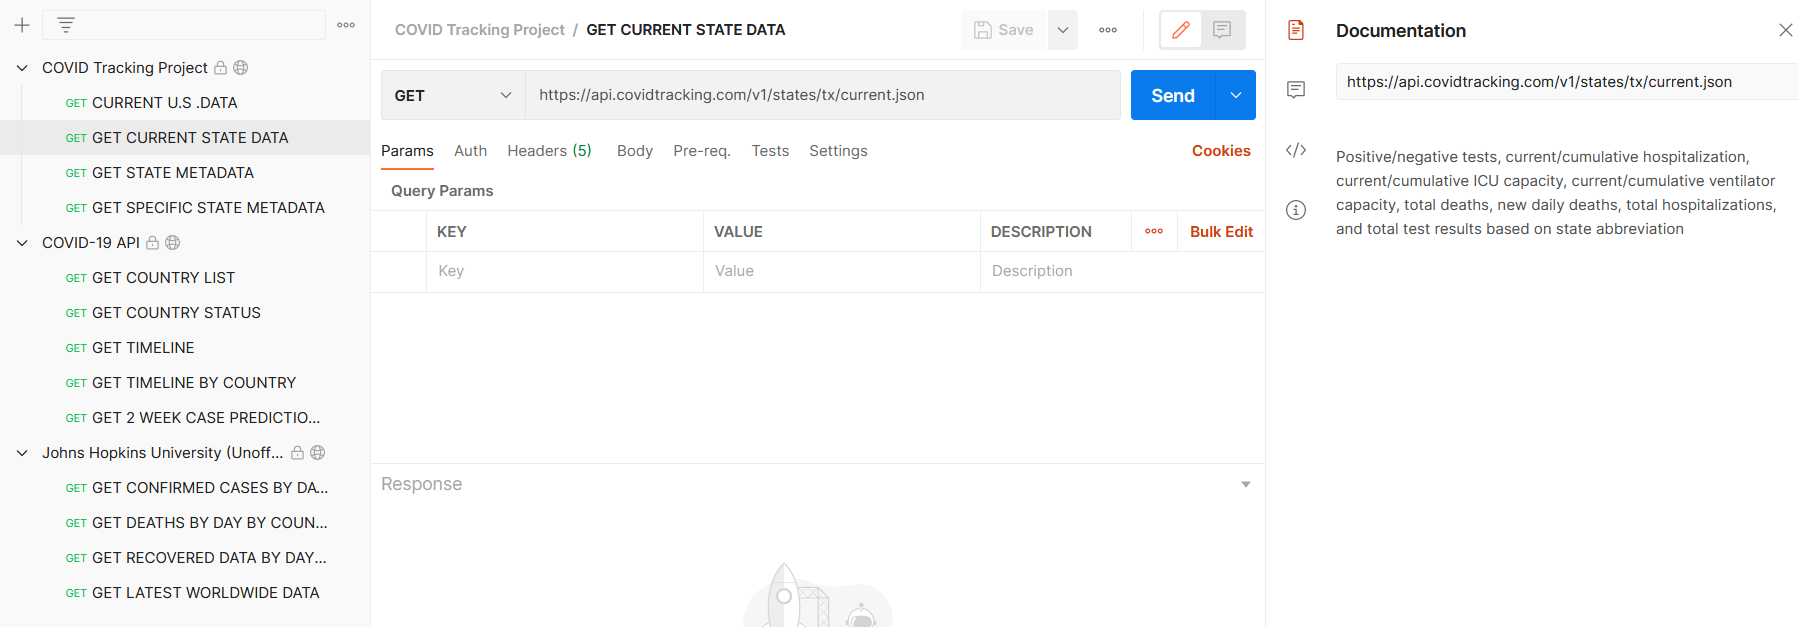Open the Send button dropdown arrow
Image resolution: width=1798 pixels, height=627 pixels.
click(1236, 95)
